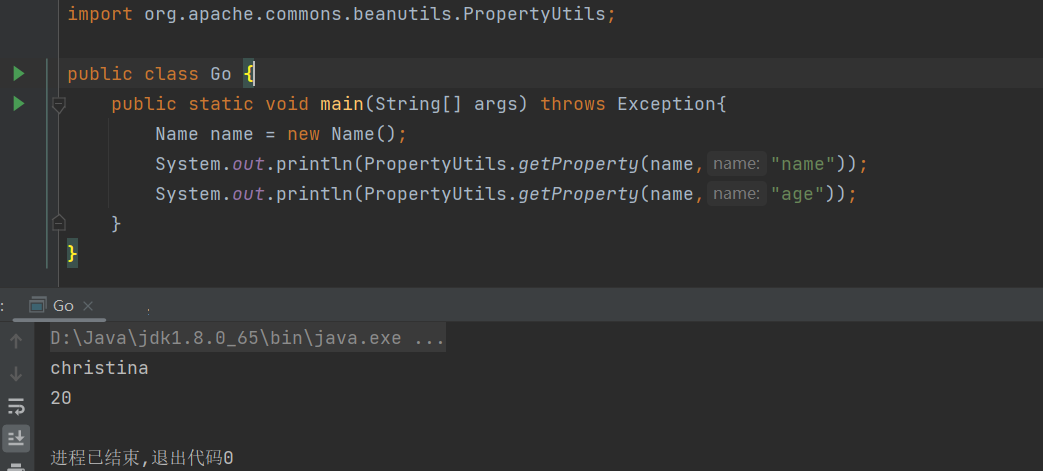Click the name: hint before "age"
1043x471 pixels.
pyautogui.click(x=736, y=194)
